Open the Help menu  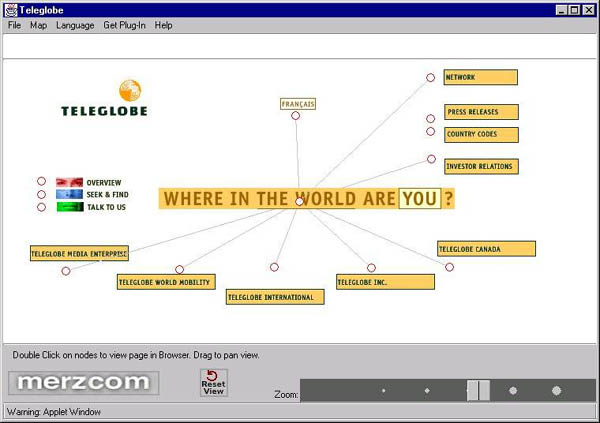point(163,25)
